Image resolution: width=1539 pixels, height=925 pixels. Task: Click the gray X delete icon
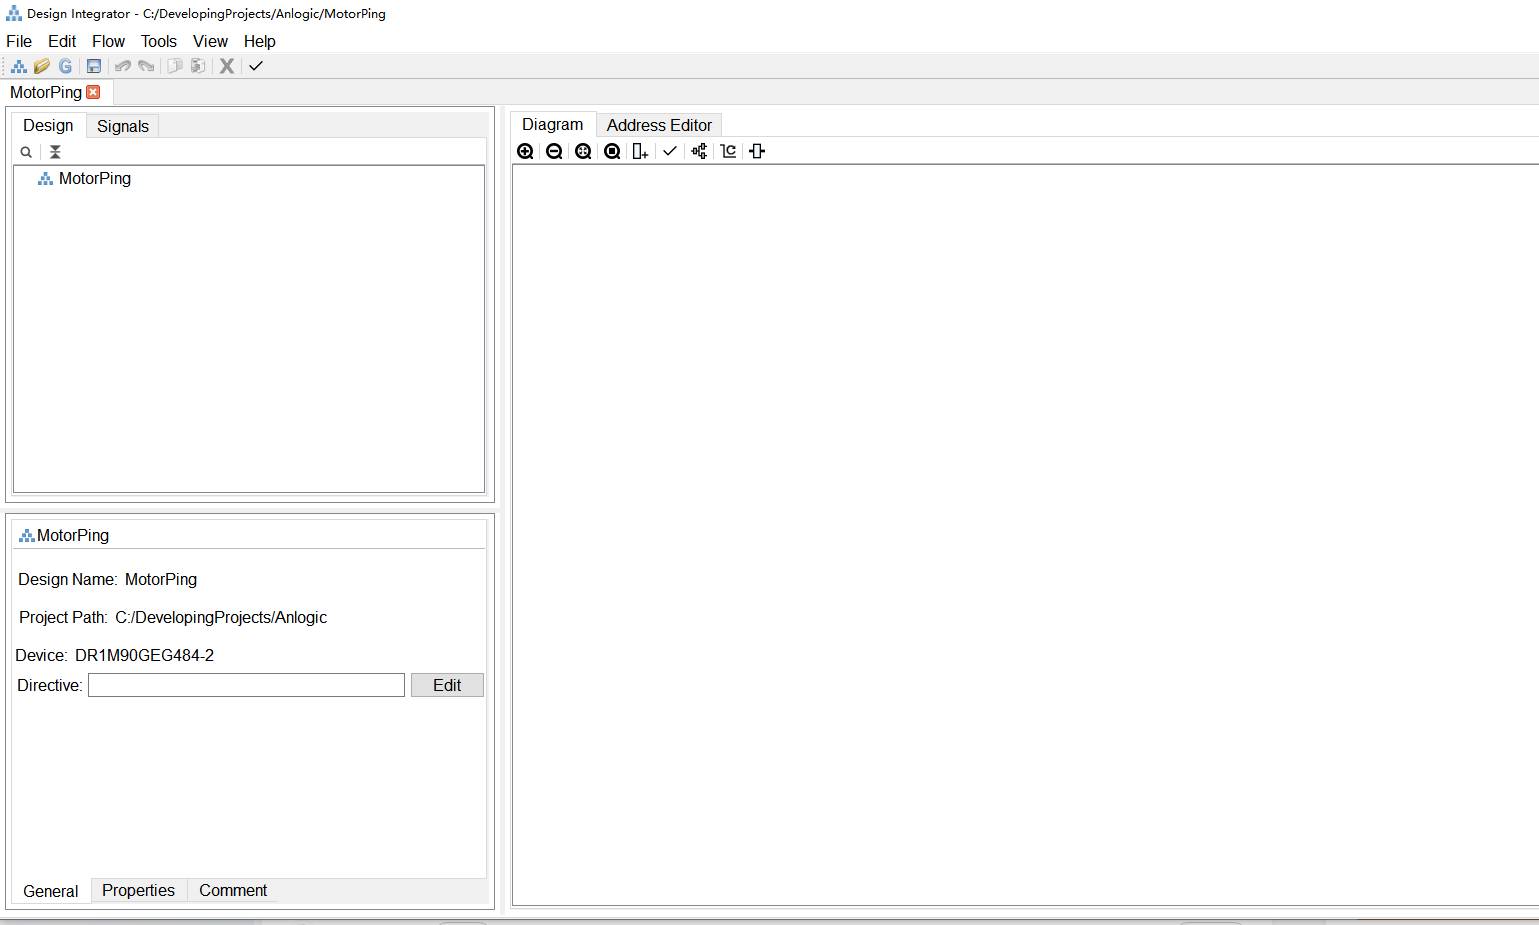(227, 66)
